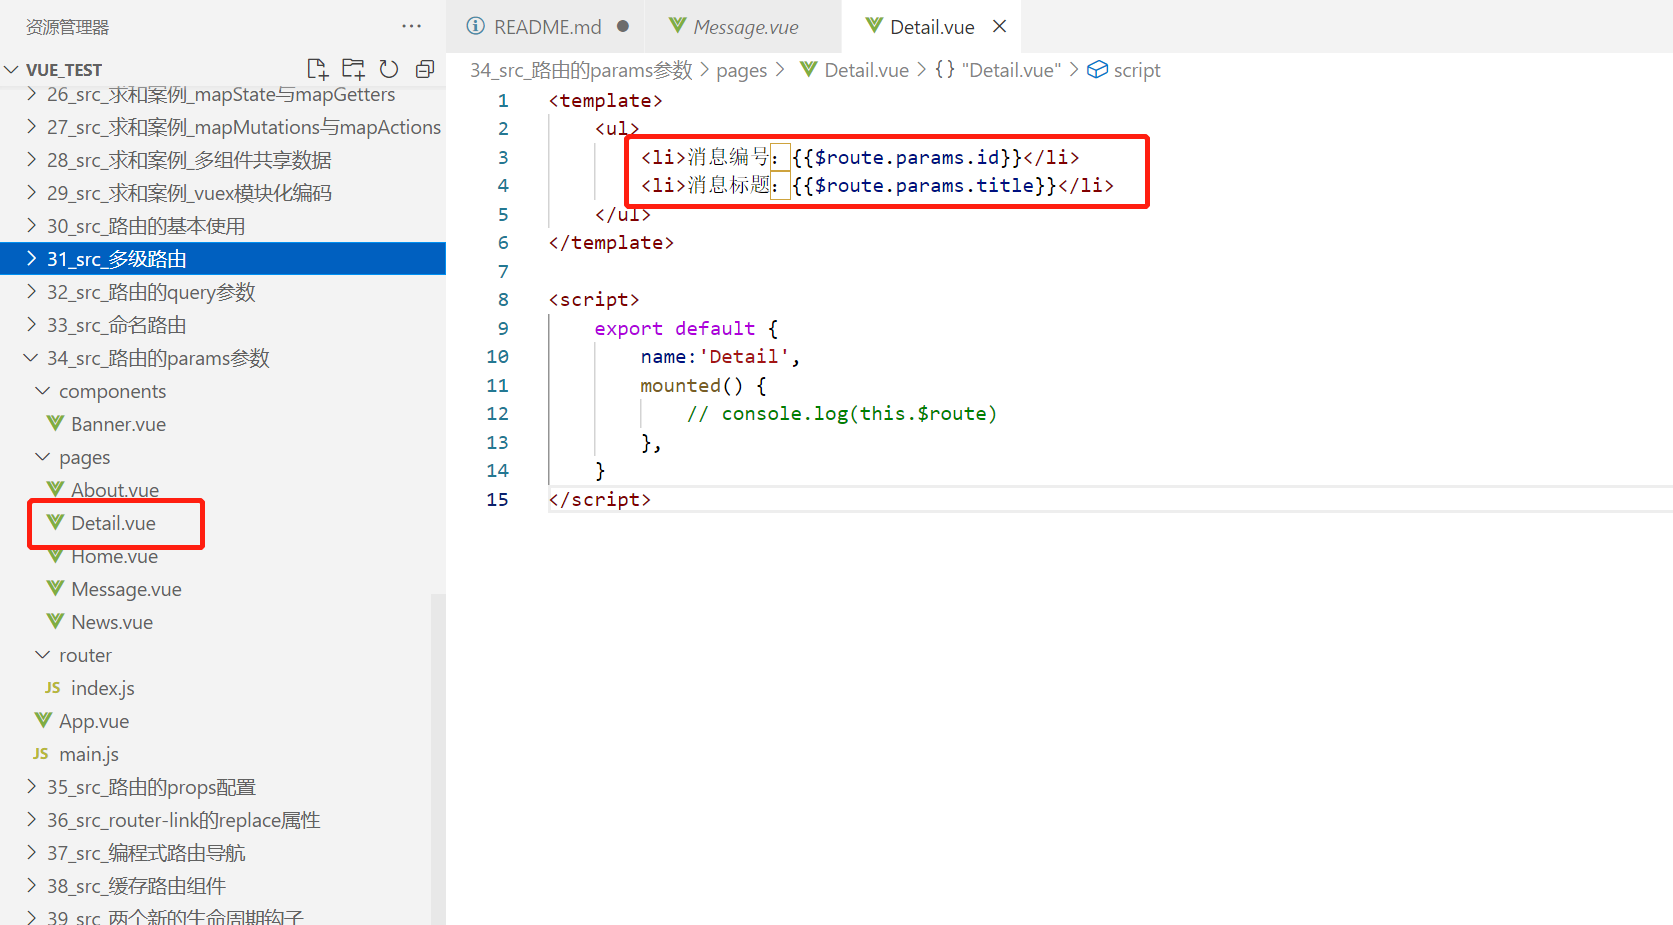Click the info icon on README.md tab
The width and height of the screenshot is (1673, 925).
tap(476, 26)
